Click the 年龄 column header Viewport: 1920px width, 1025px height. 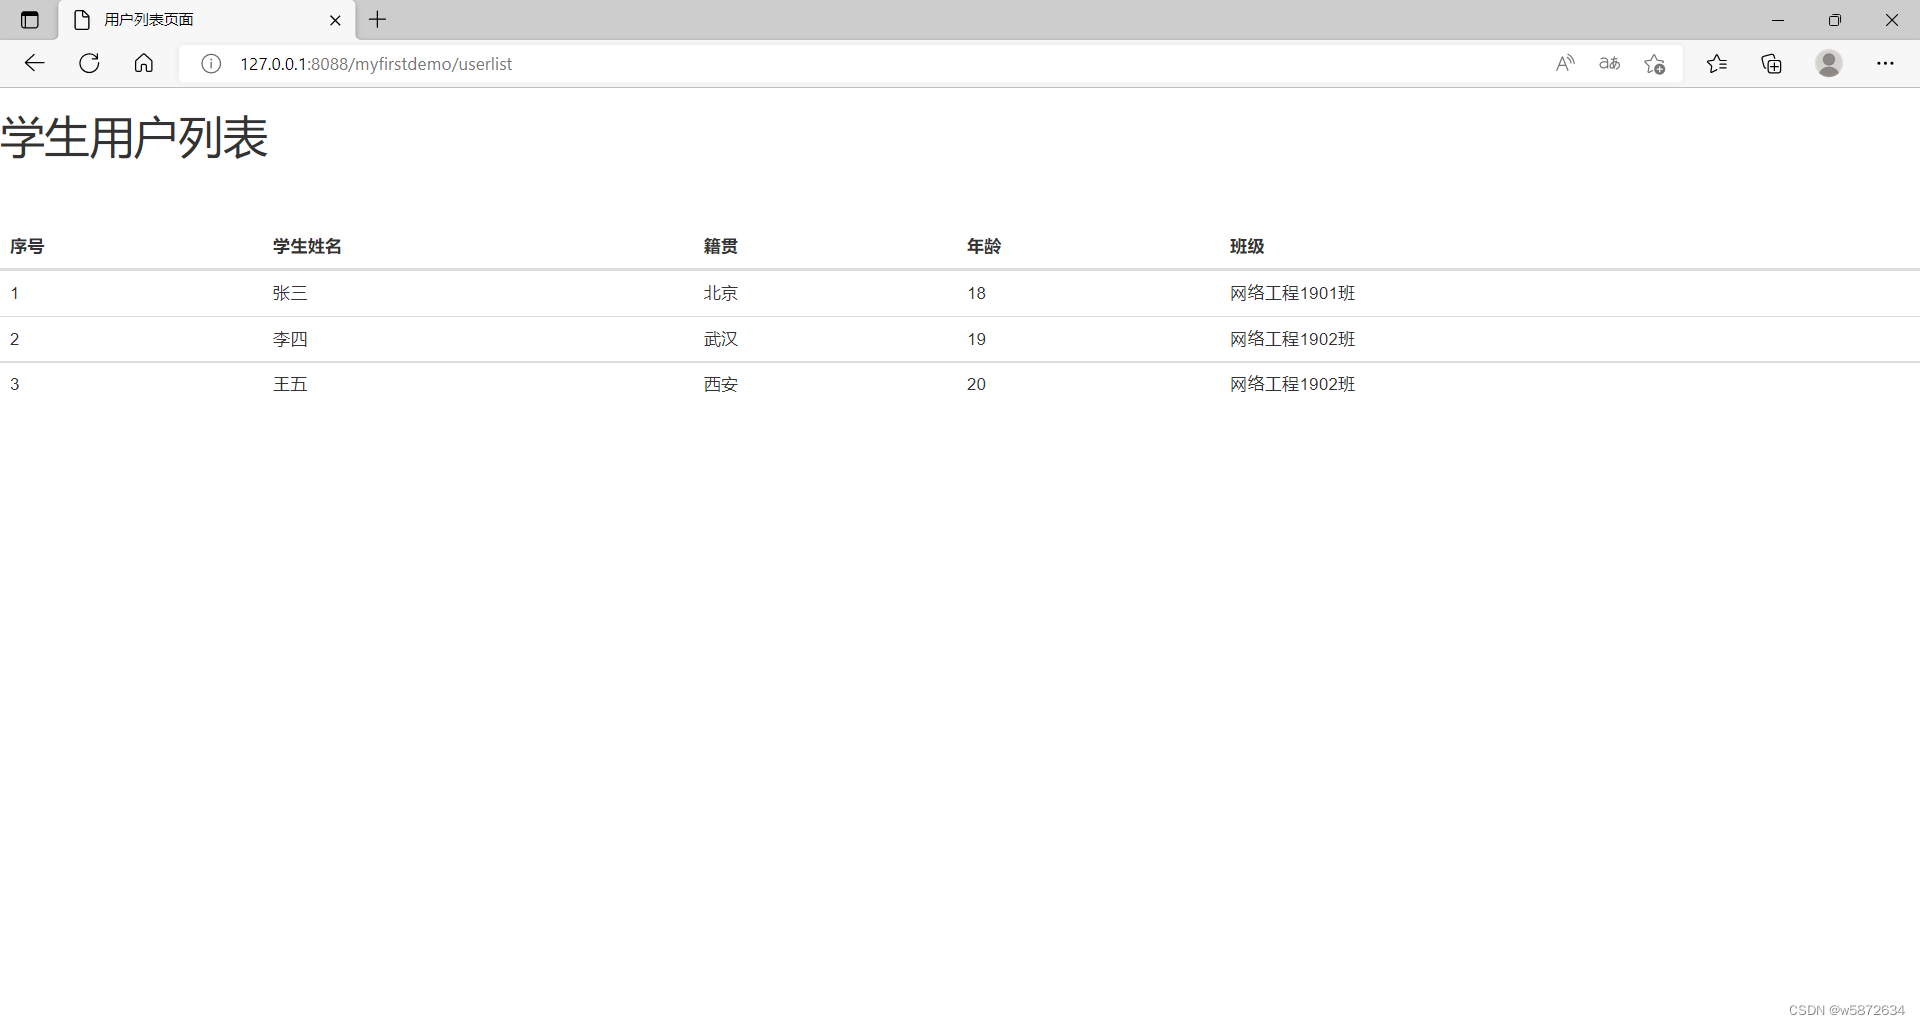tap(984, 246)
